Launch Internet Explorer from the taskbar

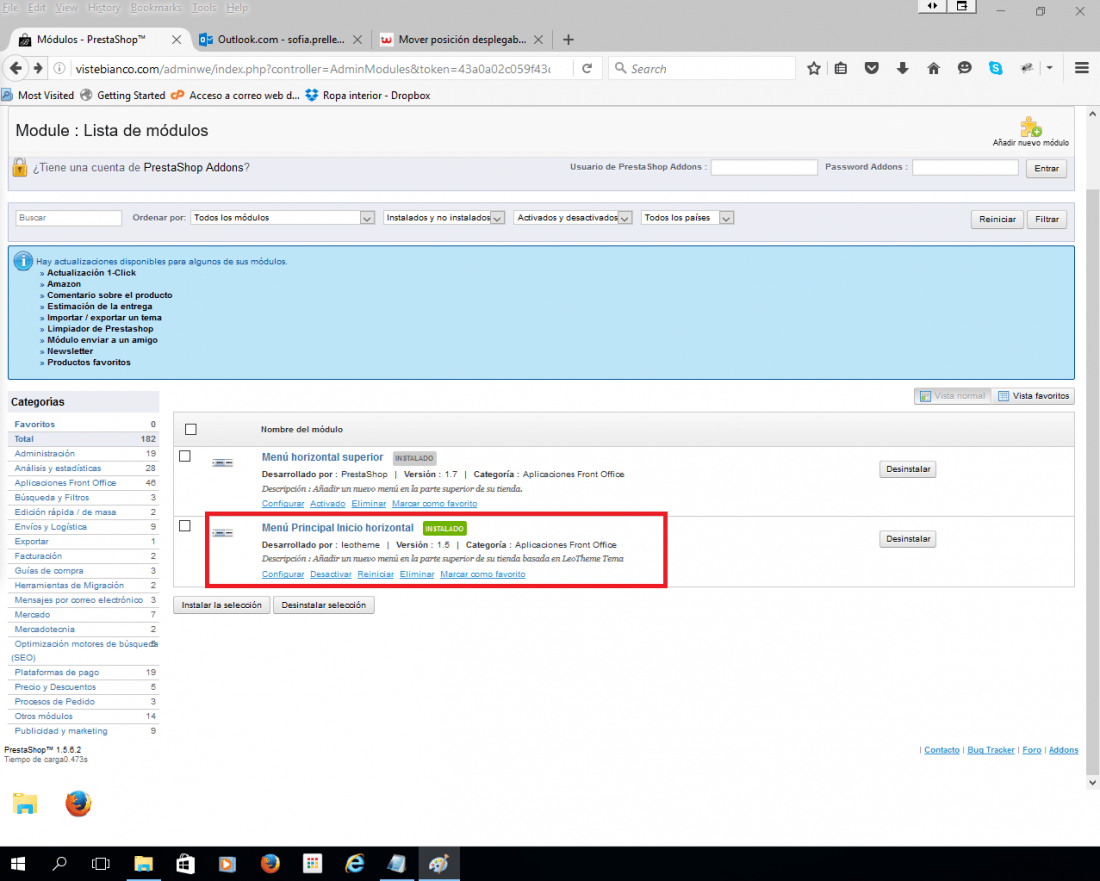pyautogui.click(x=354, y=863)
